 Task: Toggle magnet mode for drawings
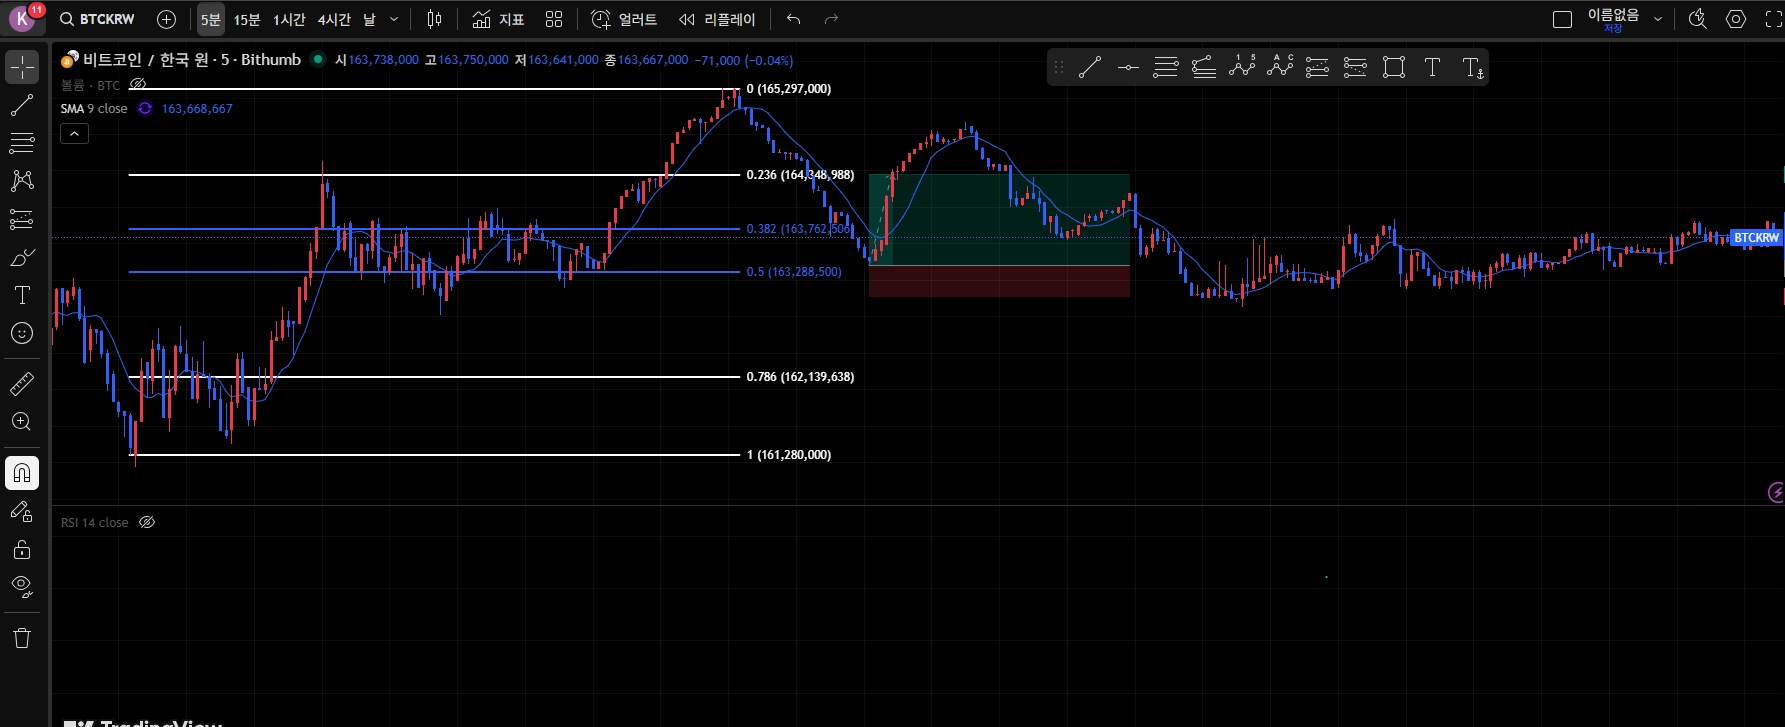pos(22,473)
